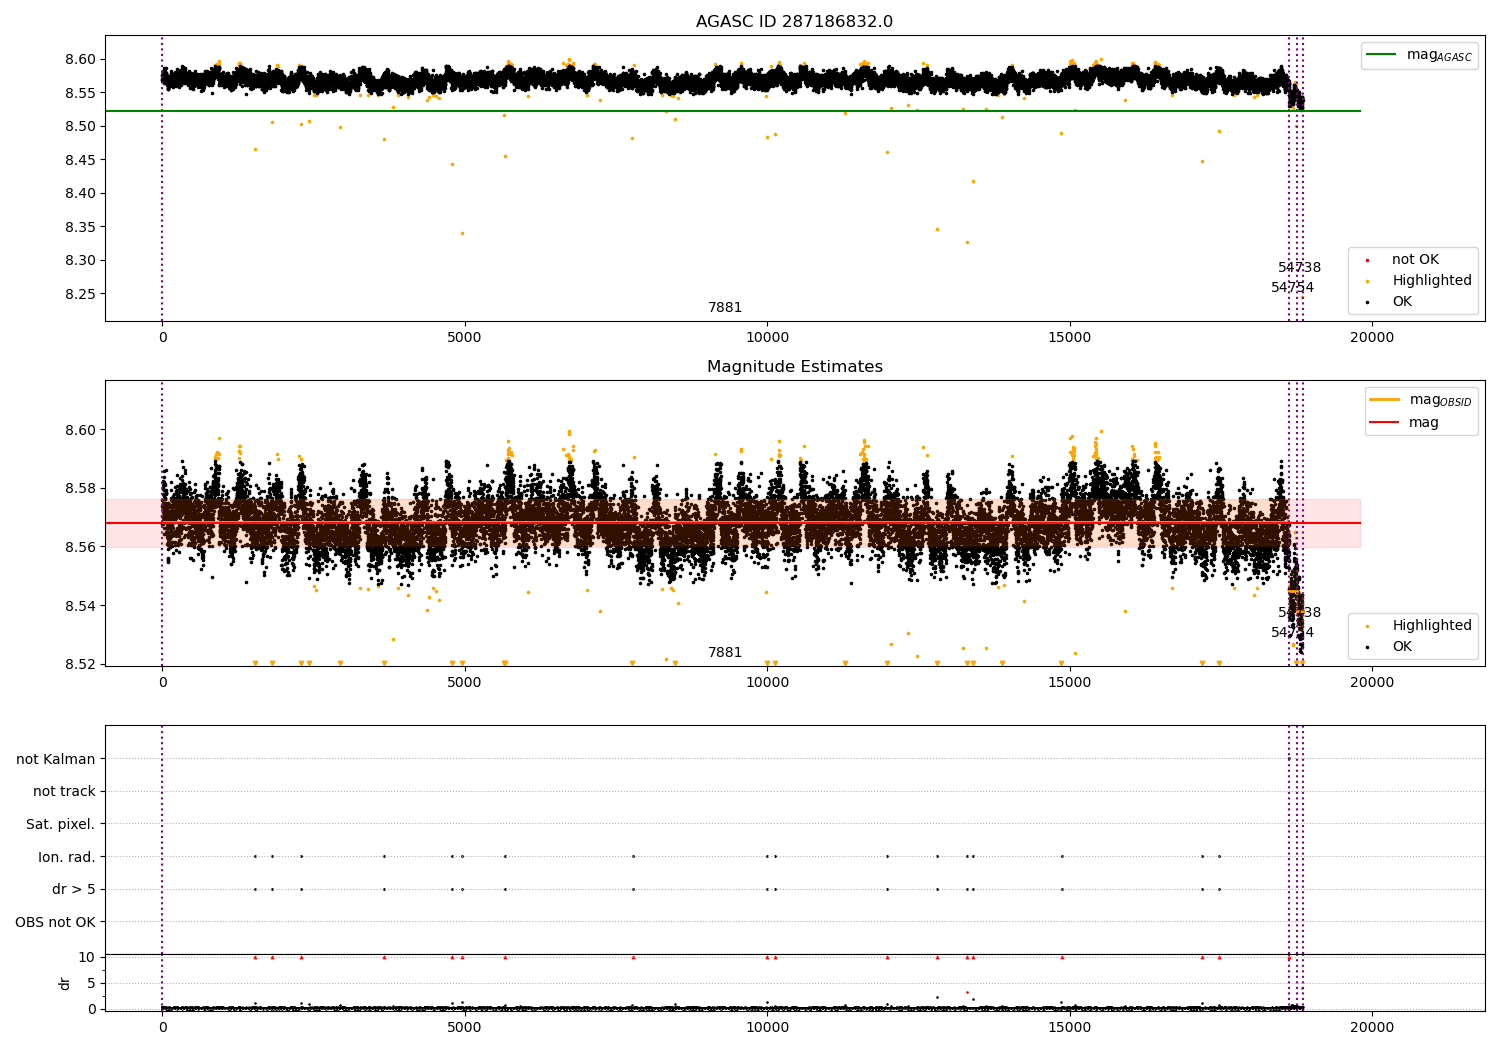Viewport: 1500px width, 1050px height.
Task: Click the 8.58 y-tick in Magnitude Estimates plot
Action: [79, 489]
